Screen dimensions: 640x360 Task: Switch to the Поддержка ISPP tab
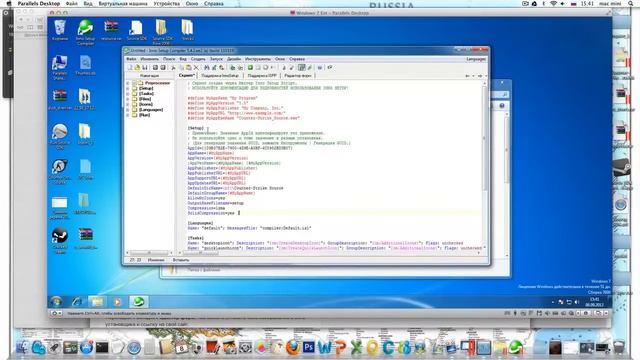(x=262, y=76)
